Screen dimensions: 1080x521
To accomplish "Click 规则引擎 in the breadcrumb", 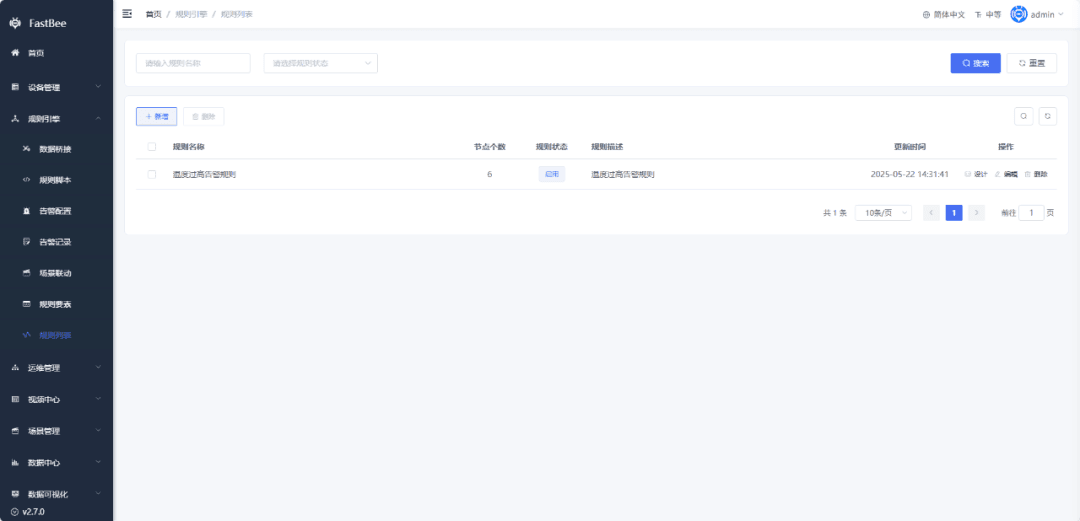I will (x=191, y=14).
